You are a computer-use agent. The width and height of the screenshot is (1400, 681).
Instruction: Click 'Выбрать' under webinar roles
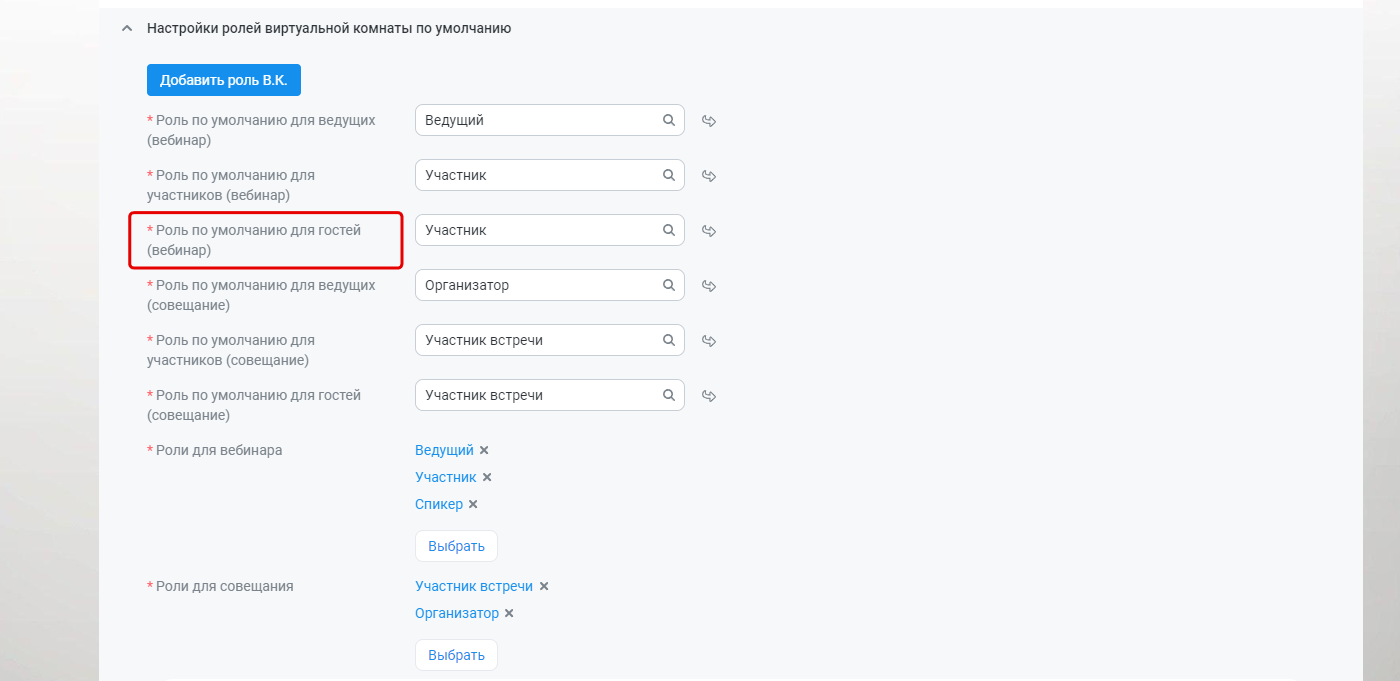(x=456, y=546)
